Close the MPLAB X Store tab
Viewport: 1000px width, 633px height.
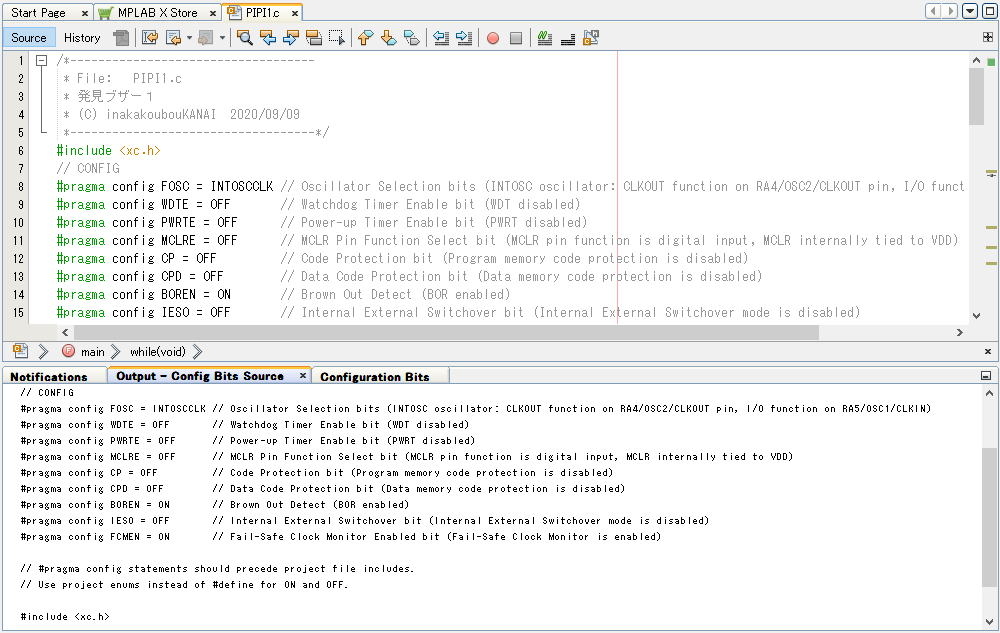(213, 13)
